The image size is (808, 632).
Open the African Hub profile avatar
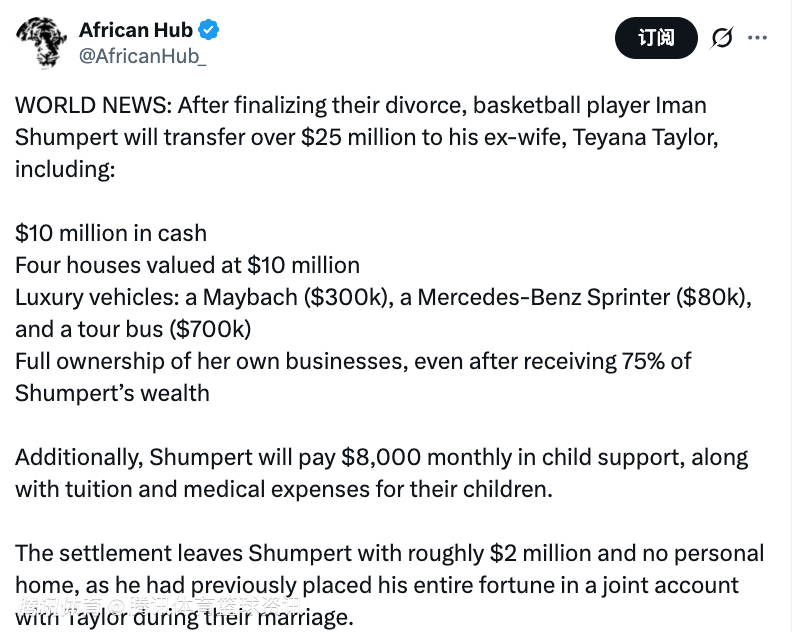[39, 43]
